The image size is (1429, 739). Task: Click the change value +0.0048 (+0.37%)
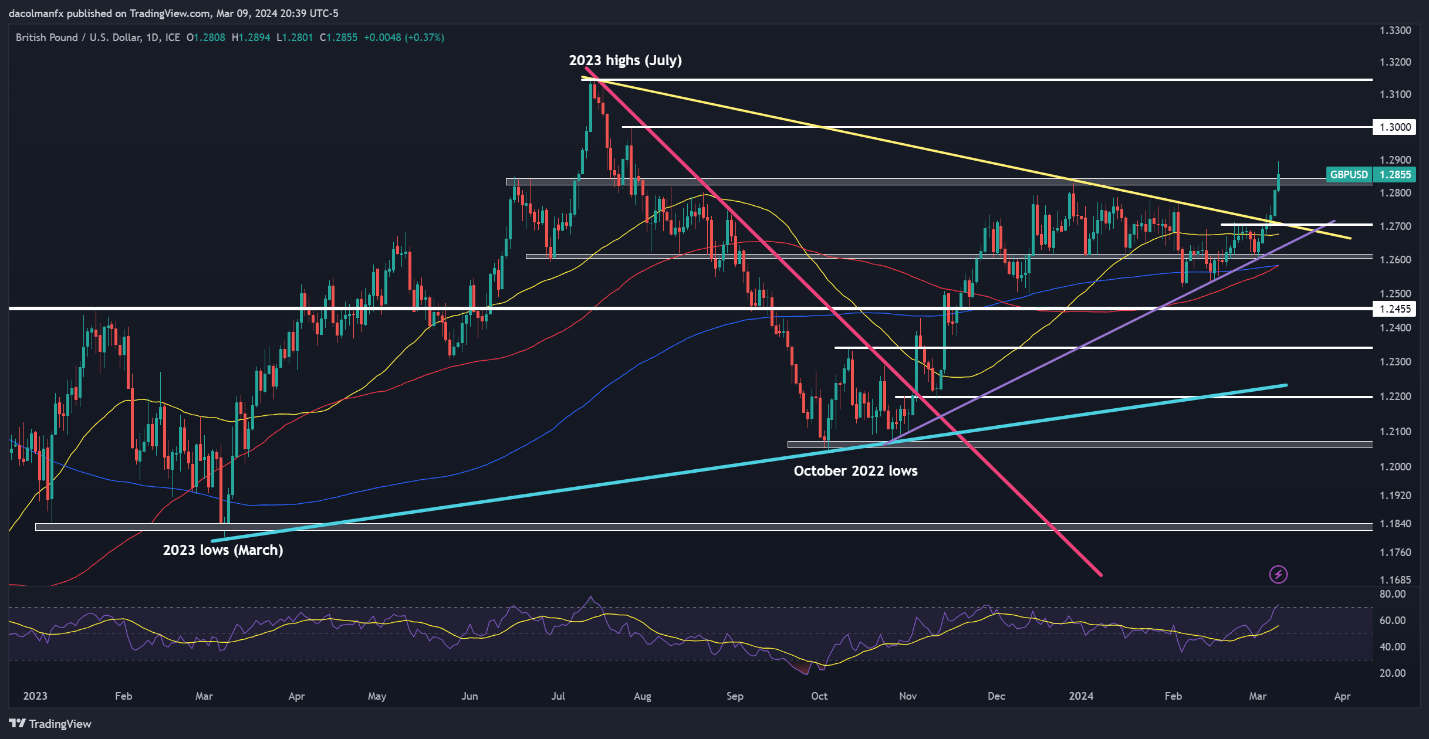click(404, 37)
